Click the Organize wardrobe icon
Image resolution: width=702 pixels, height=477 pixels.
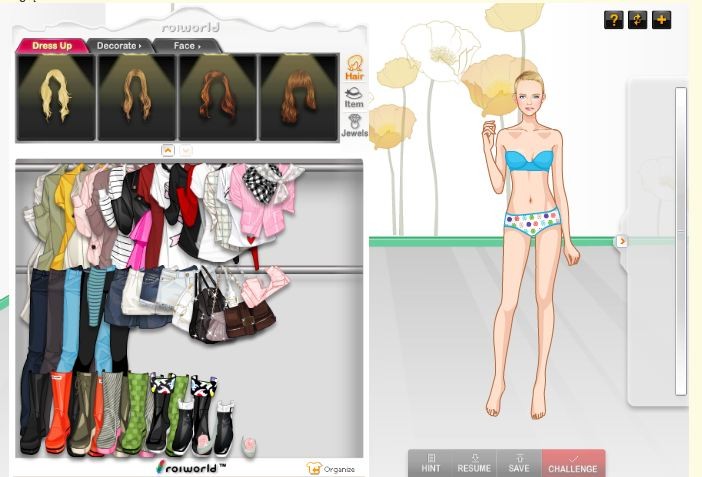(331, 468)
